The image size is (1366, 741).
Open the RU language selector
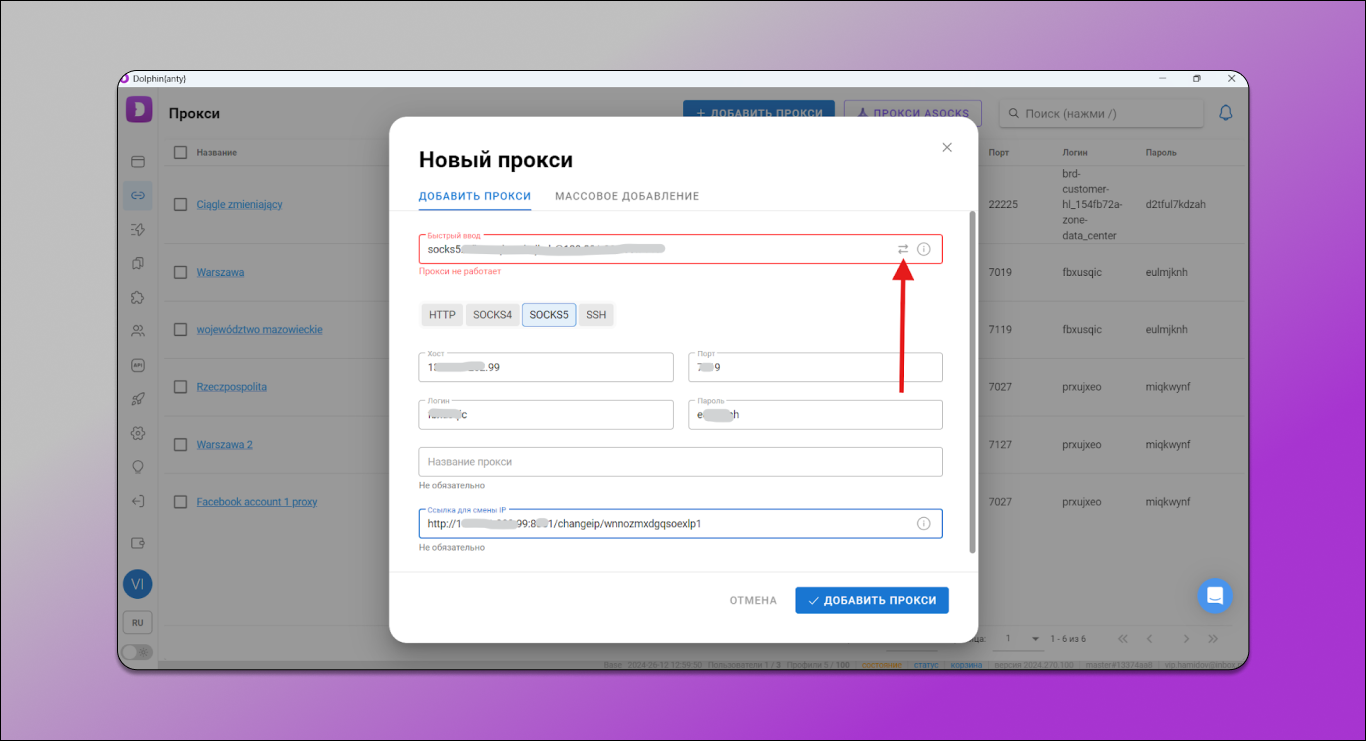138,622
